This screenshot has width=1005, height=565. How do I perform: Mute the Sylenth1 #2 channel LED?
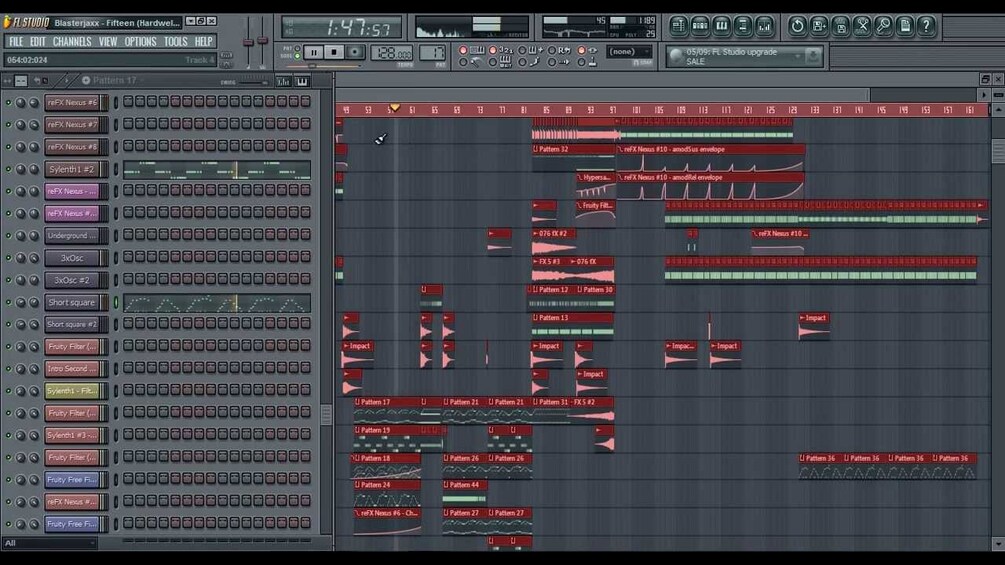(8, 170)
